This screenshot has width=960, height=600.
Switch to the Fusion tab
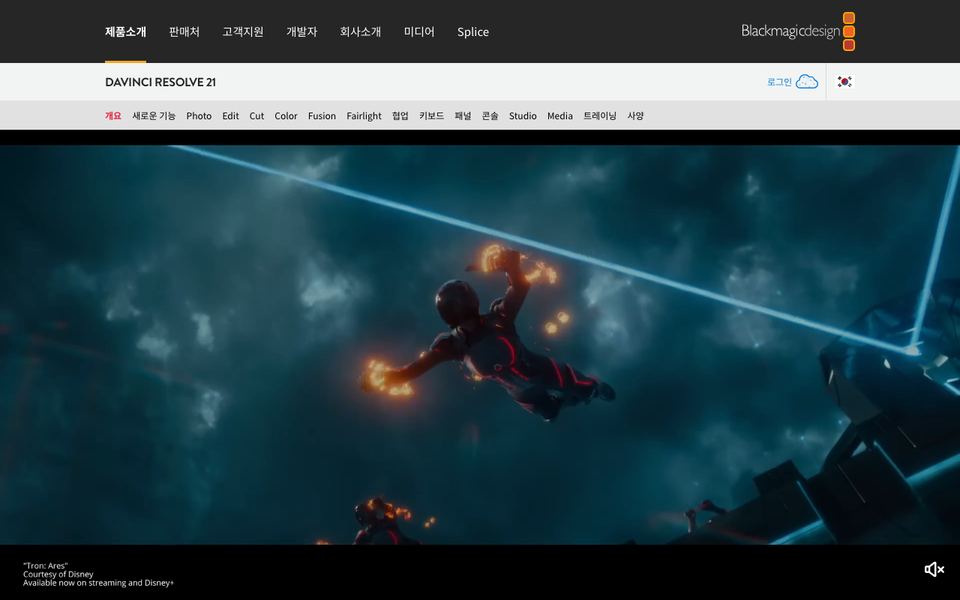click(x=322, y=116)
